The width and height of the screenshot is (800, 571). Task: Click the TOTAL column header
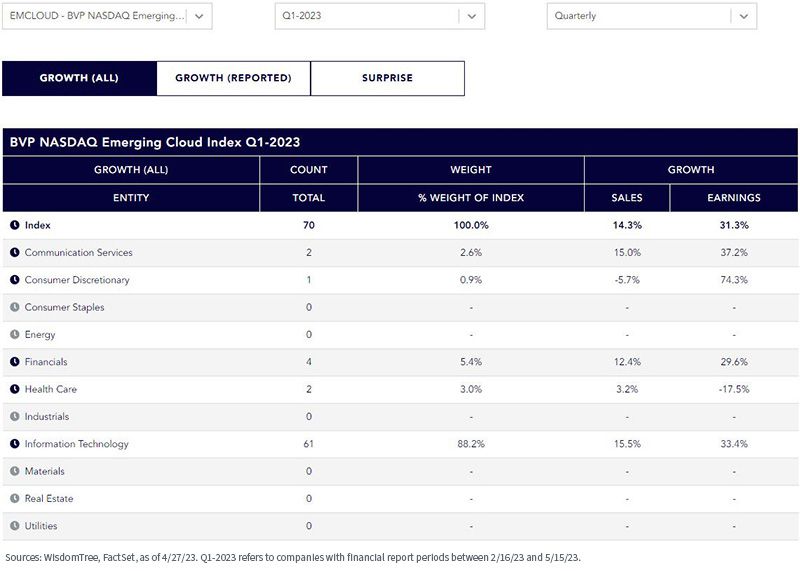coord(309,198)
